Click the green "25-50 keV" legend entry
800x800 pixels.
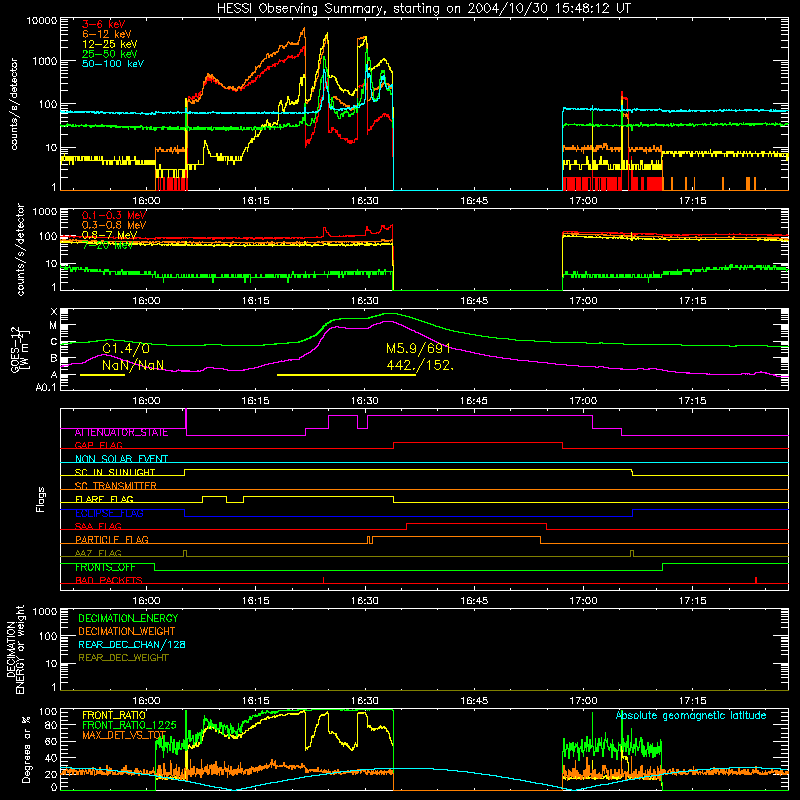tap(110, 54)
